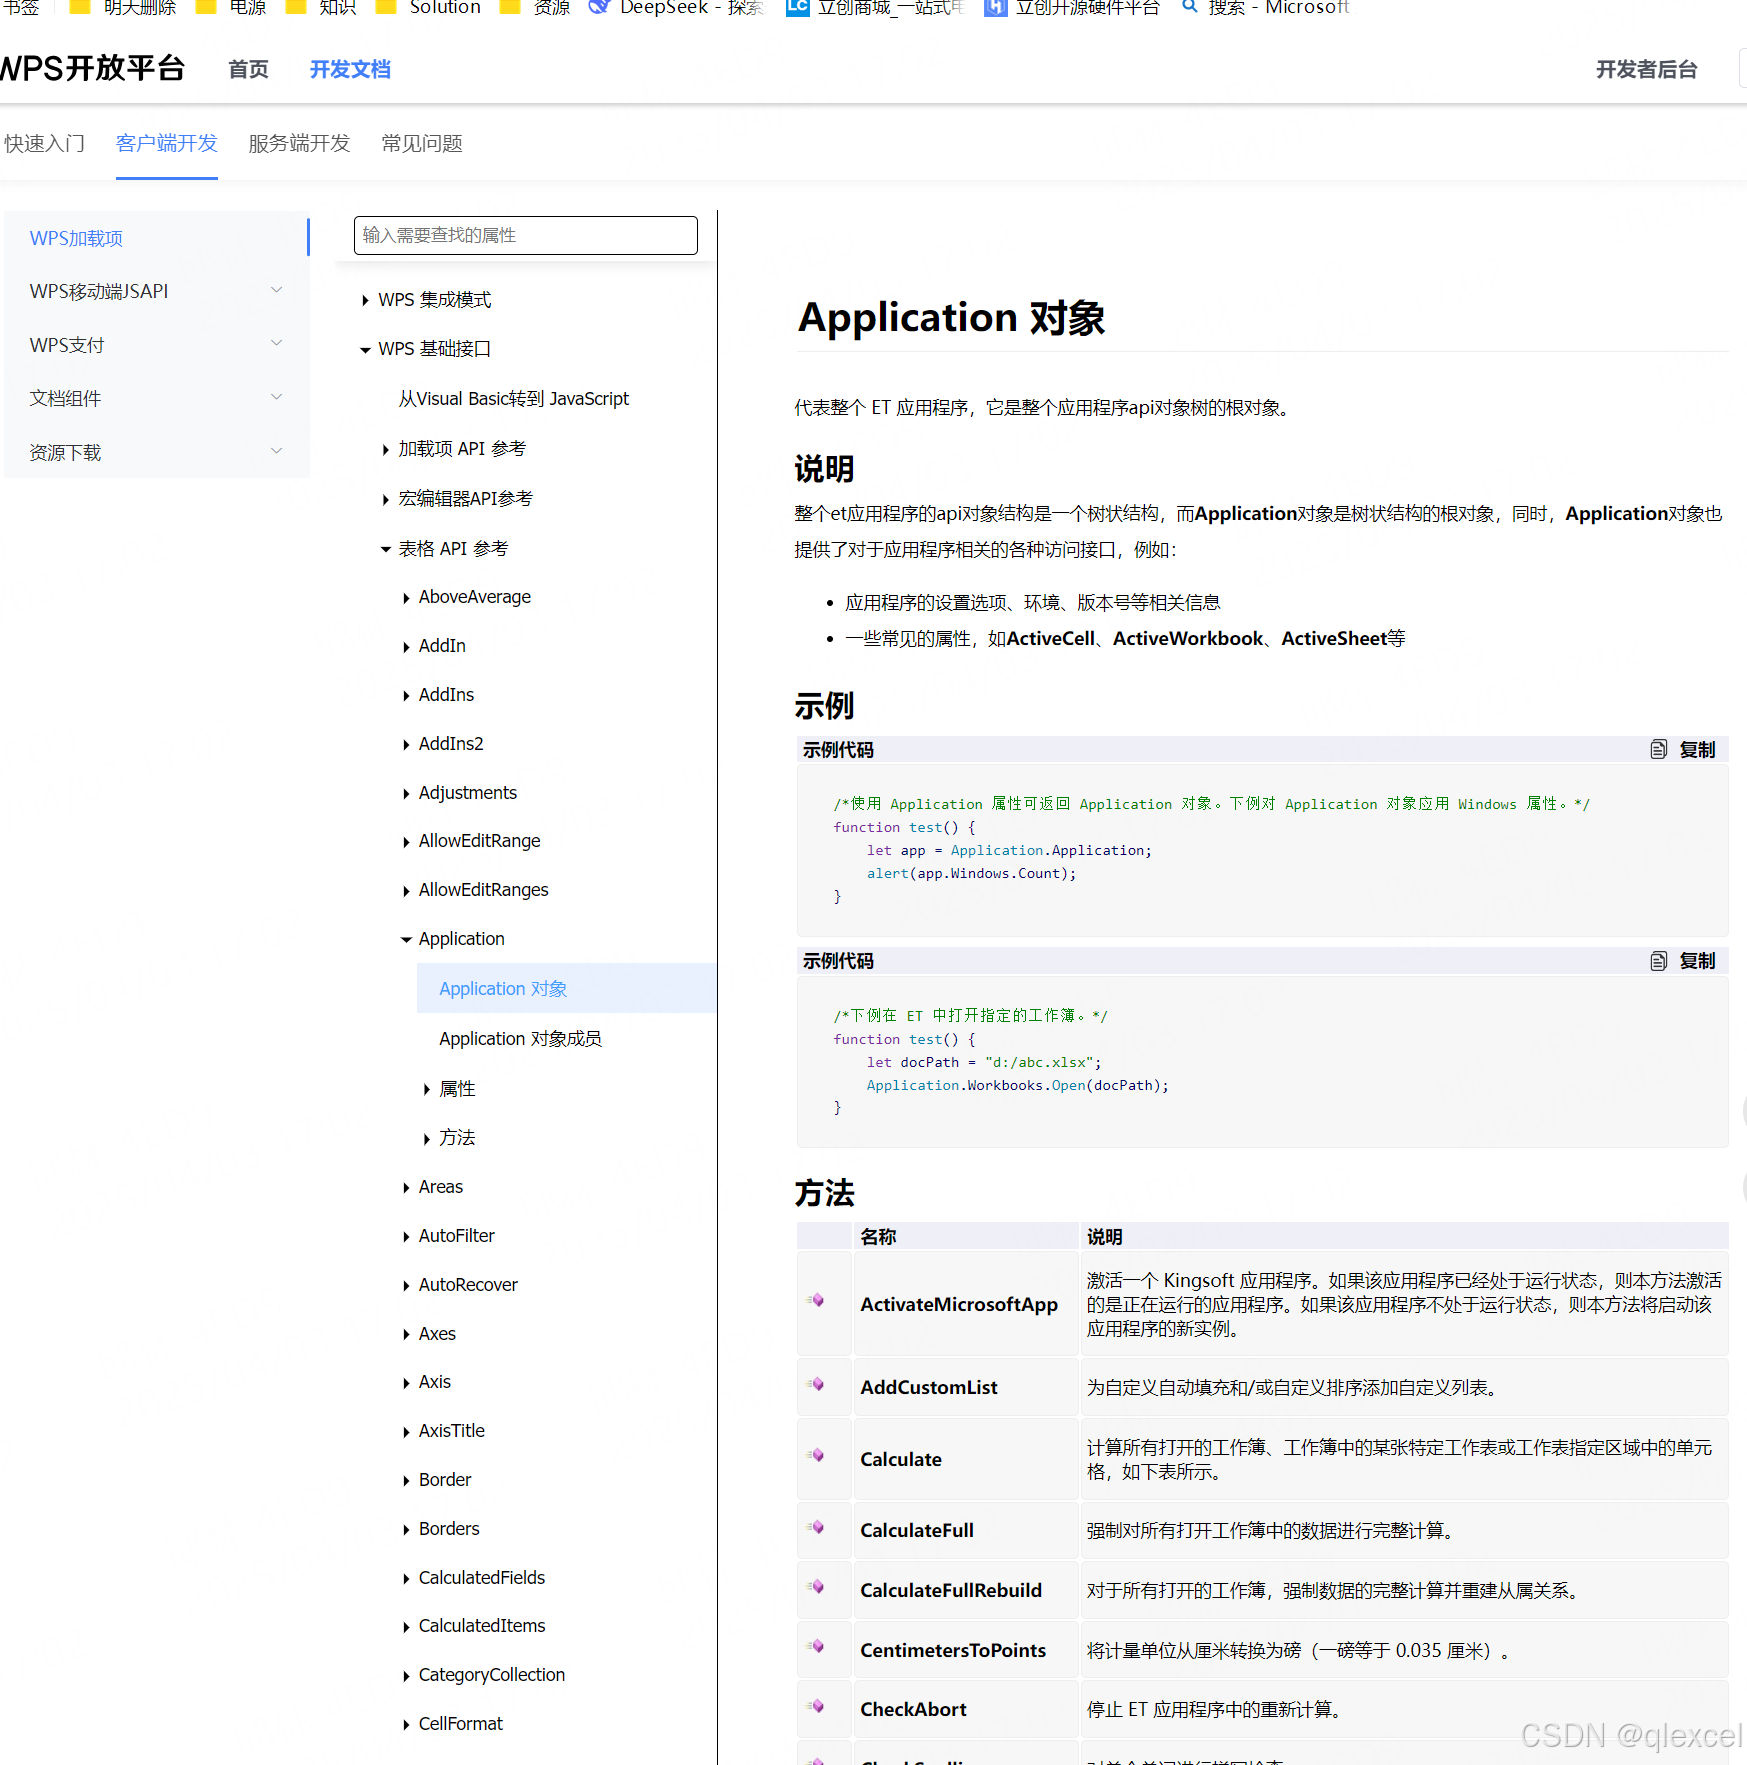Open 开发者后台 link

[1646, 69]
